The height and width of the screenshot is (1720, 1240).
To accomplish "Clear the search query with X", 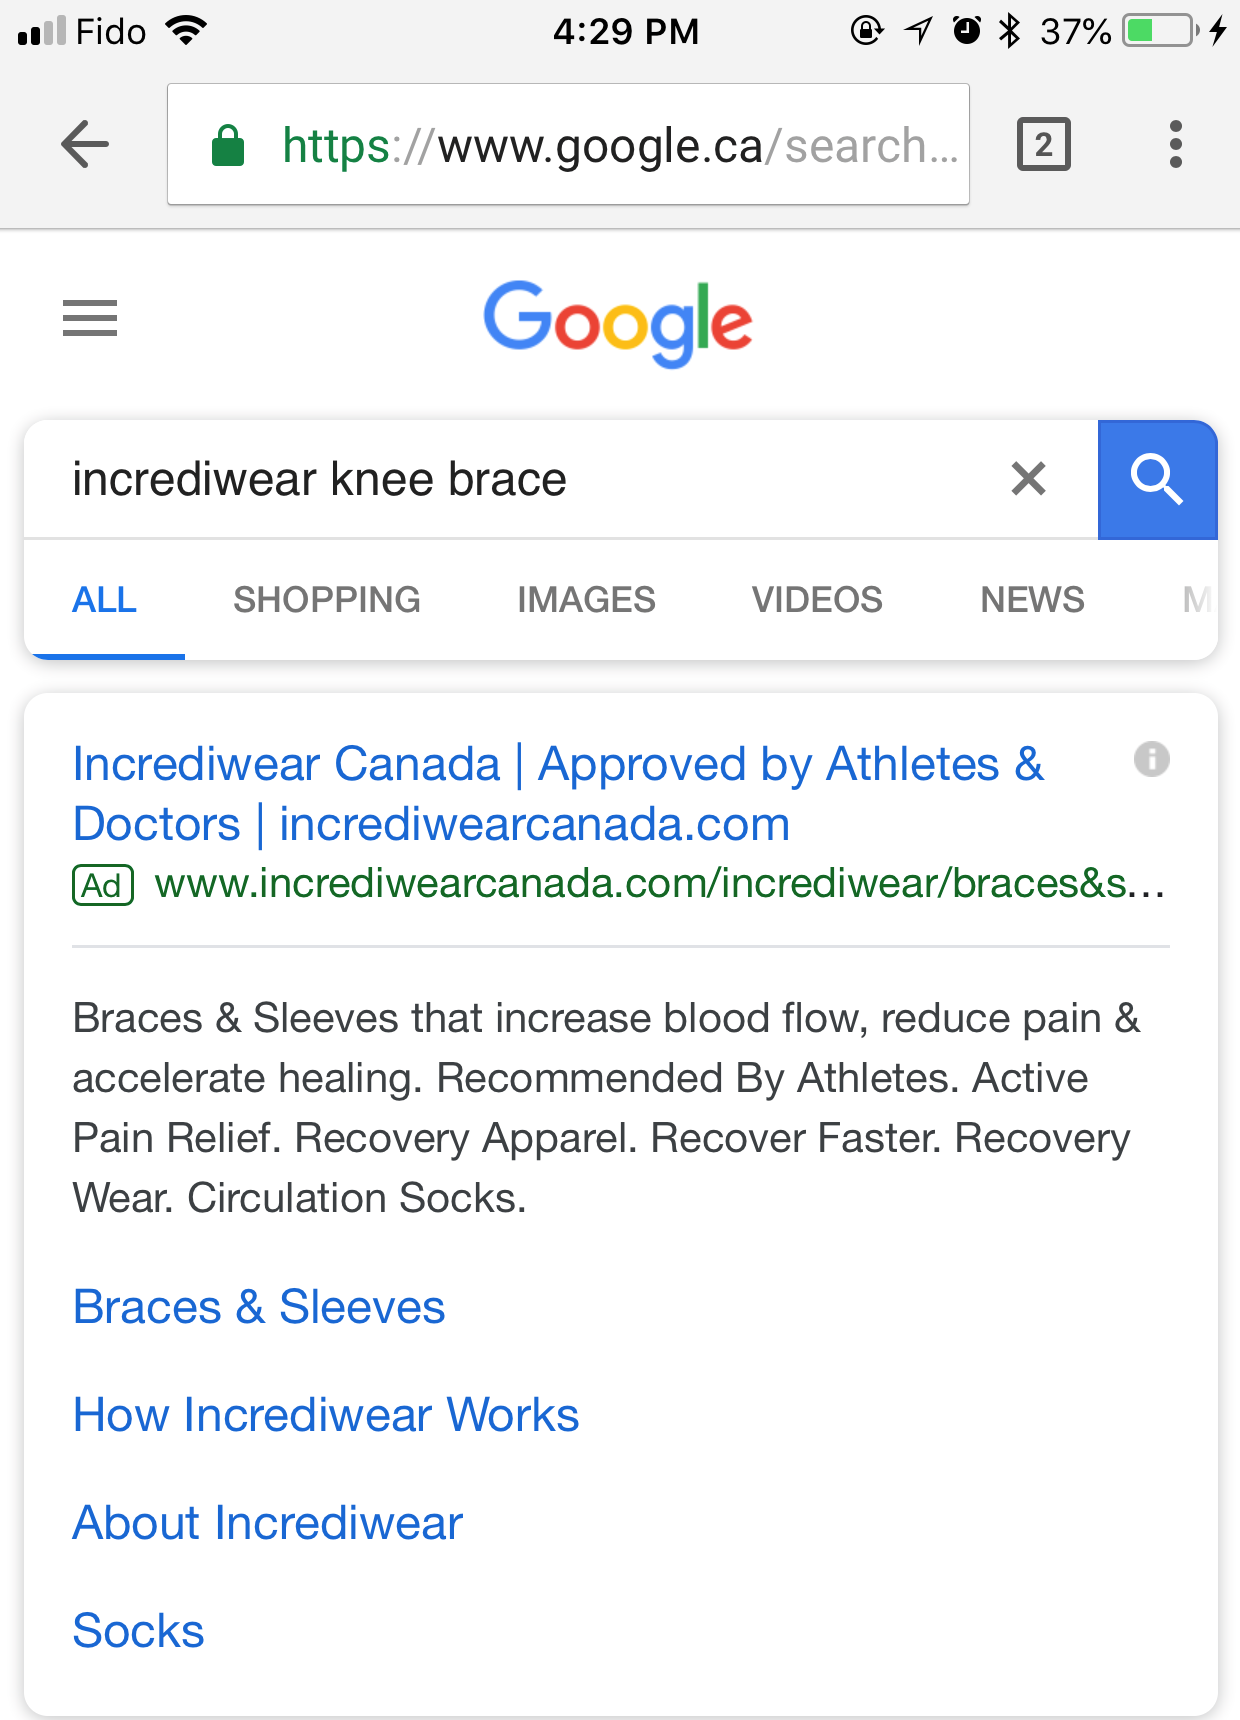I will pyautogui.click(x=1028, y=479).
